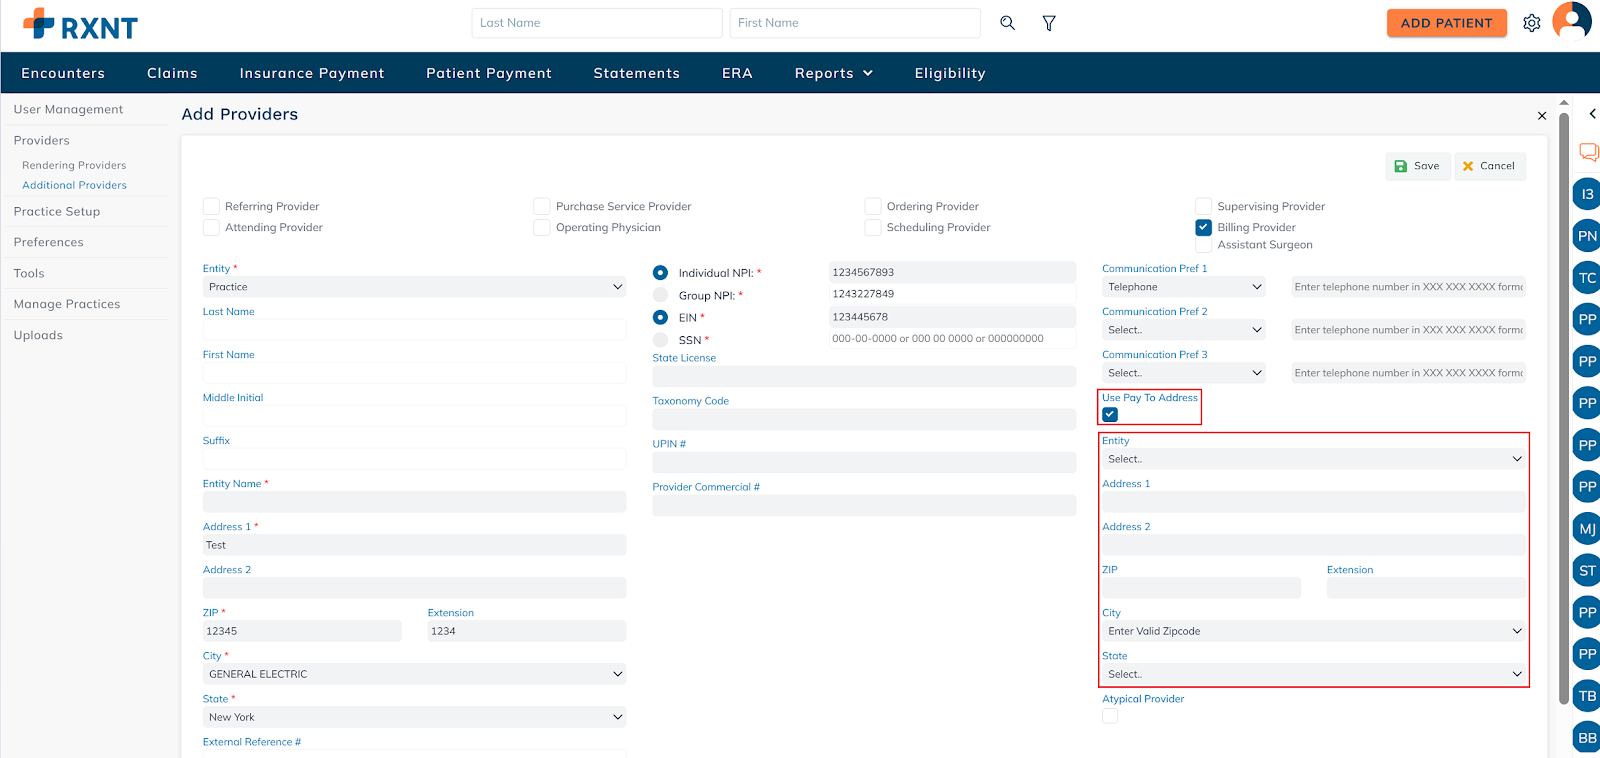
Task: Select the MJ patient badge
Action: point(1587,529)
